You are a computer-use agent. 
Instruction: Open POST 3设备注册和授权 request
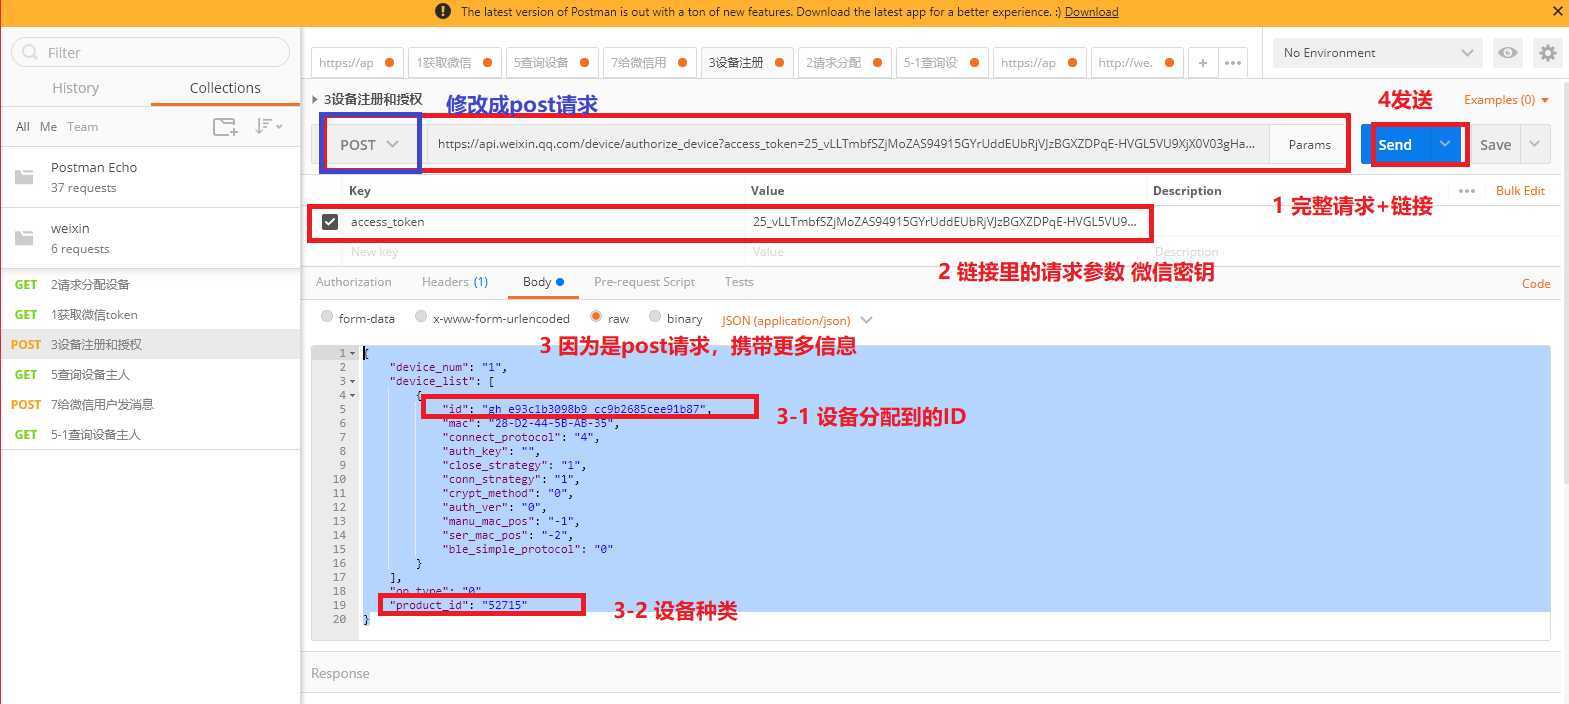(x=150, y=344)
